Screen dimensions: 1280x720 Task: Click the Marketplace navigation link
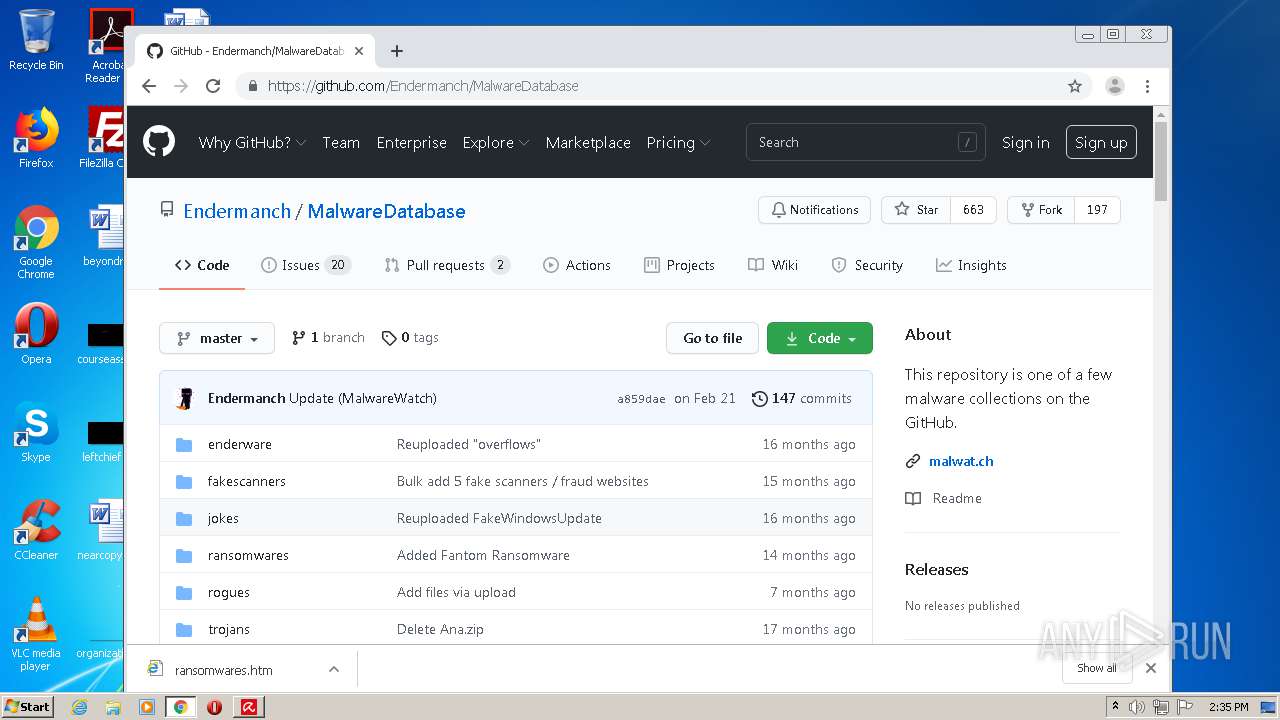click(588, 142)
